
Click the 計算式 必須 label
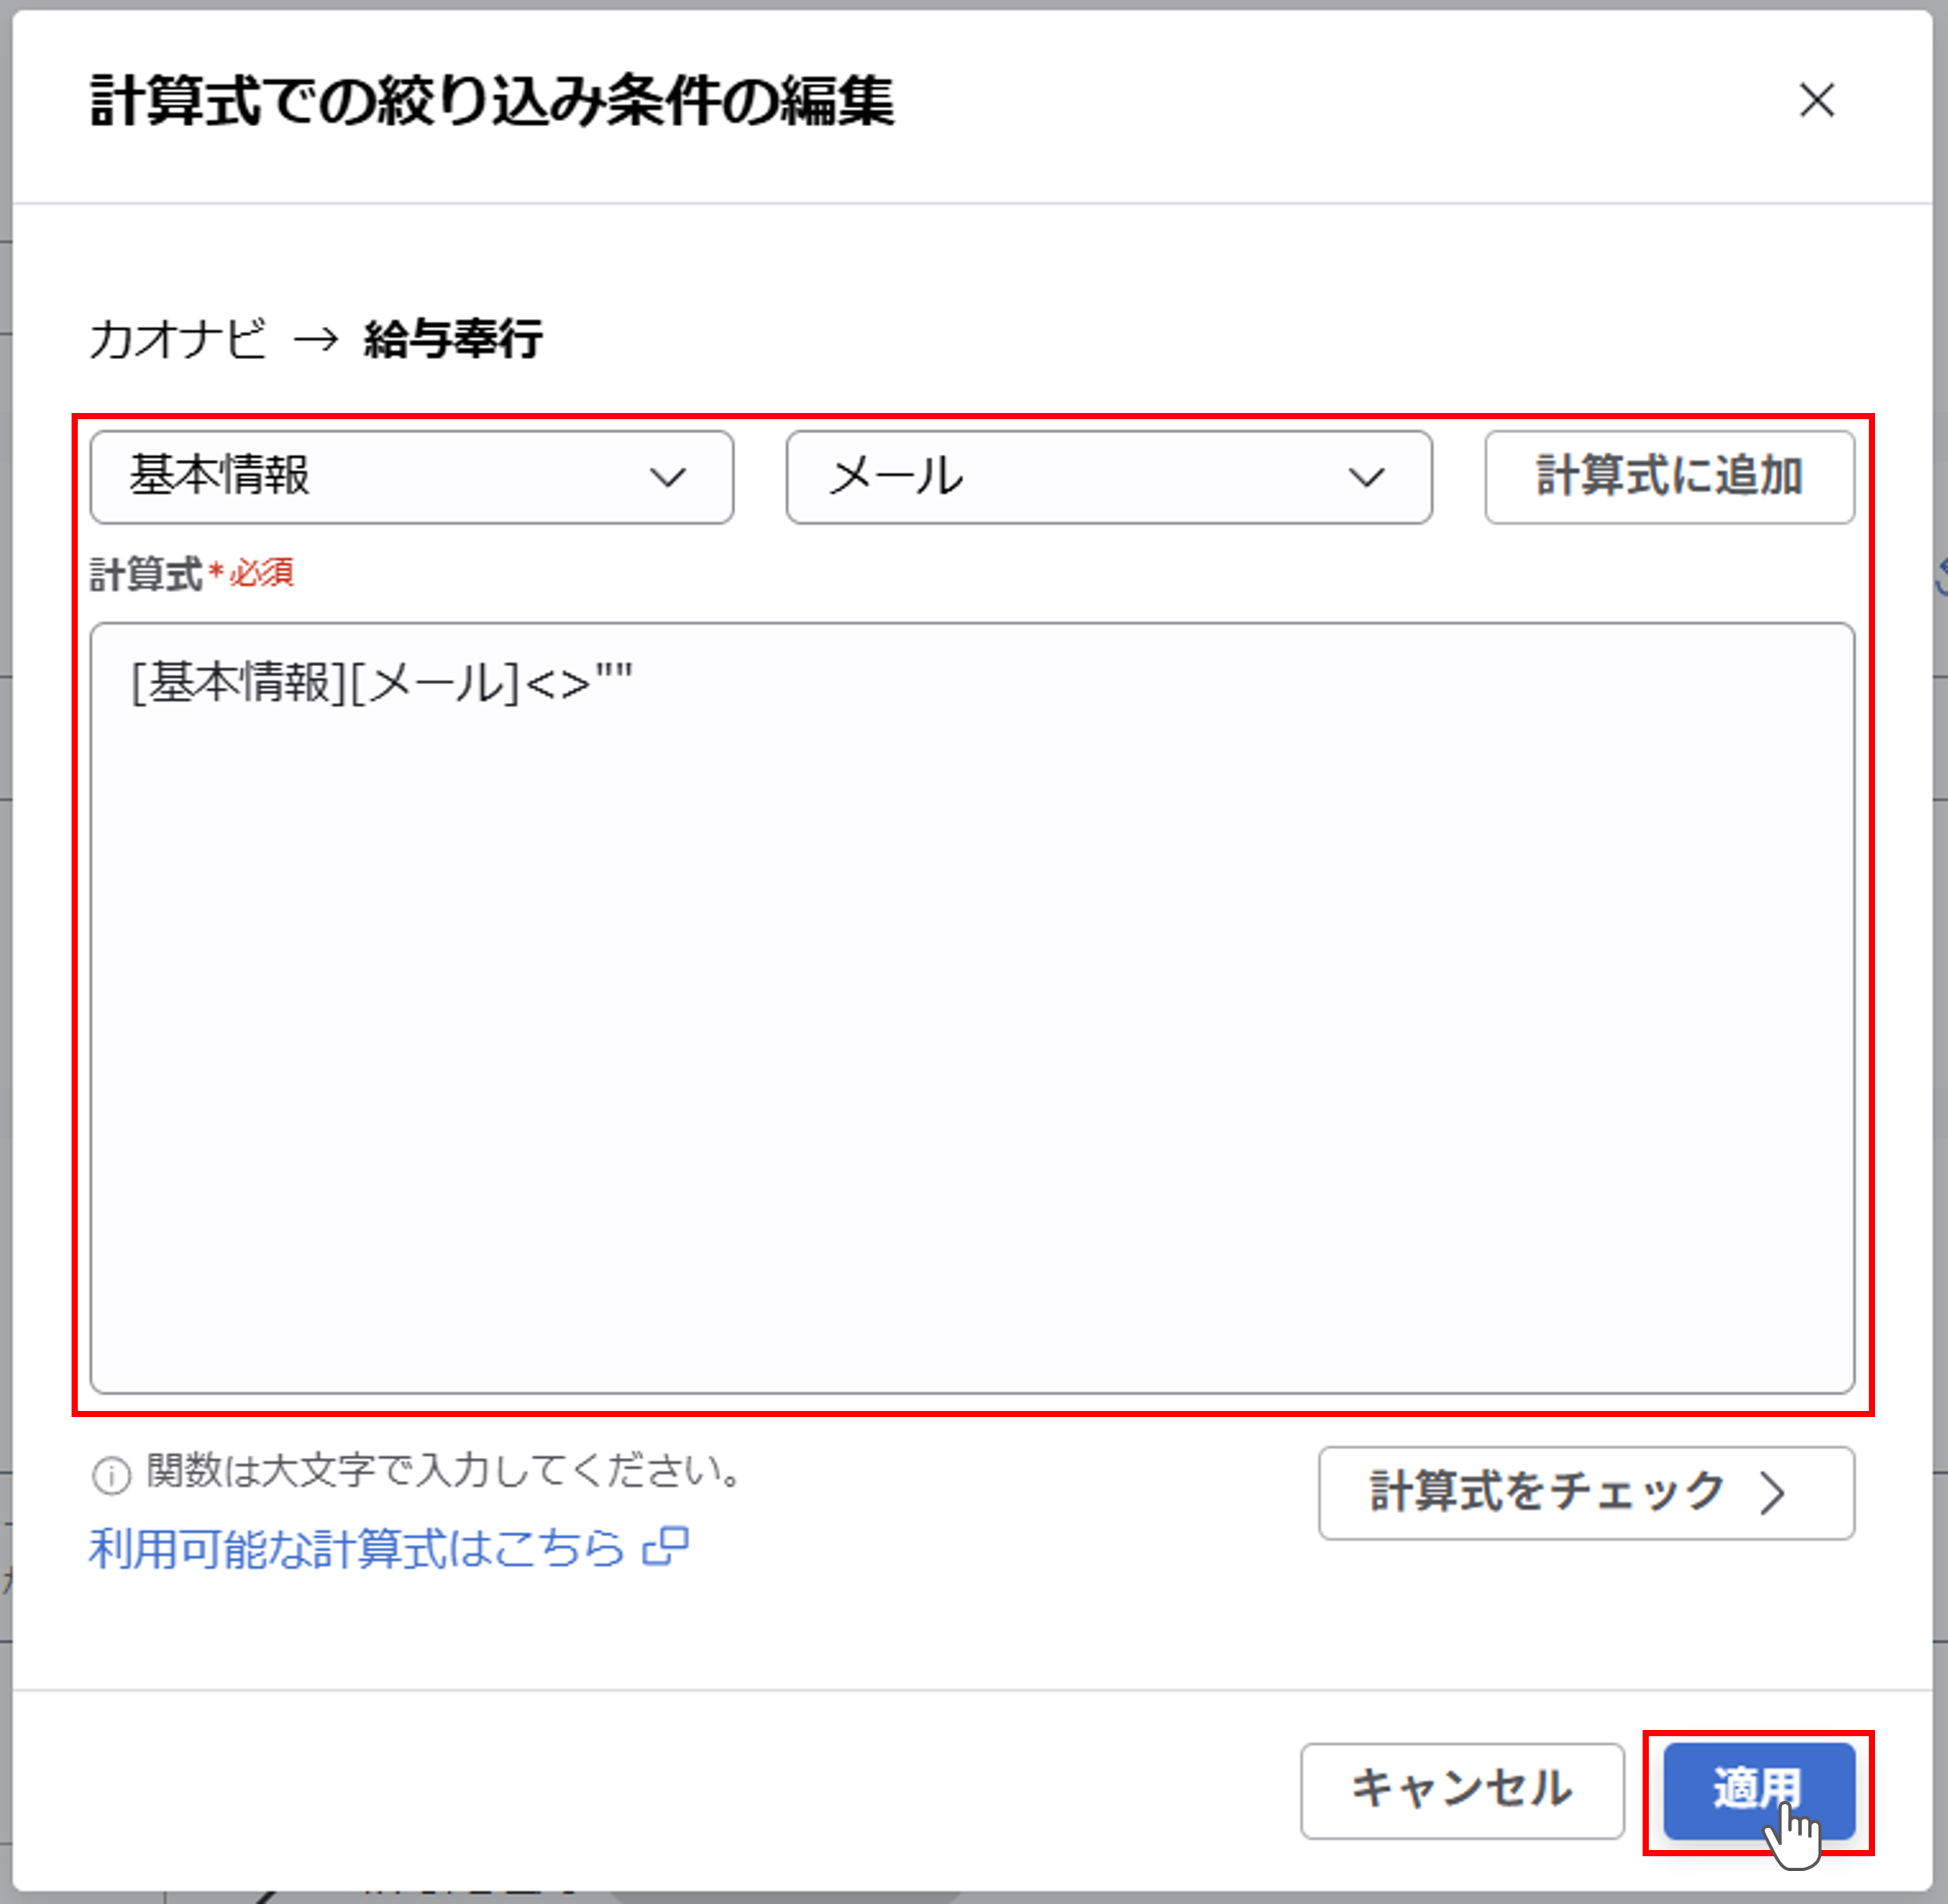(x=191, y=574)
